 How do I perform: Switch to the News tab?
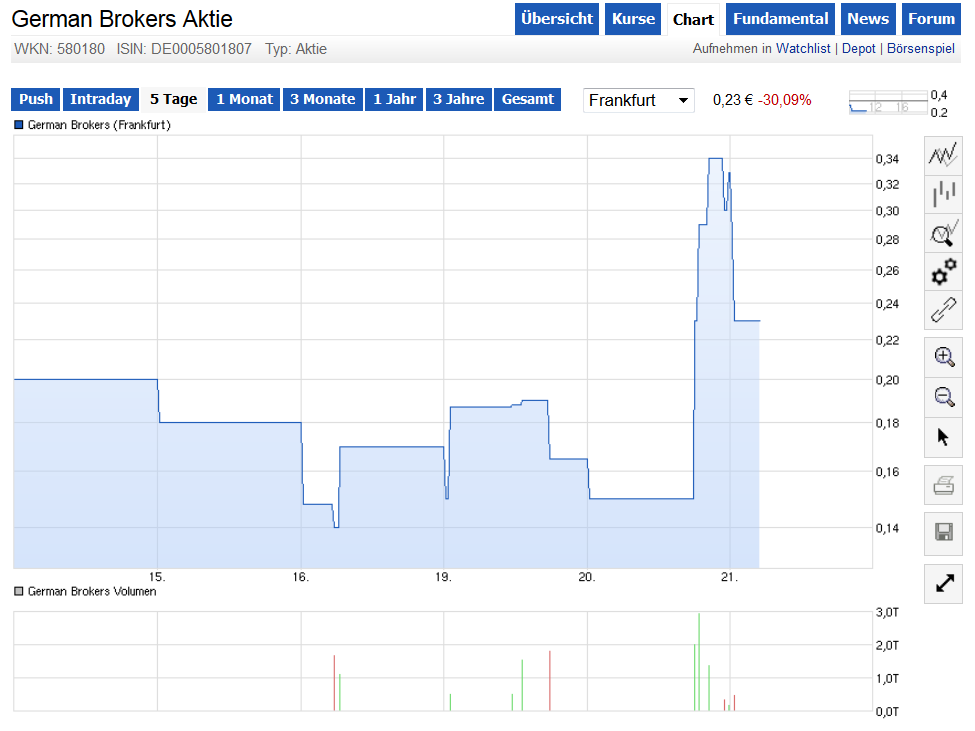868,19
